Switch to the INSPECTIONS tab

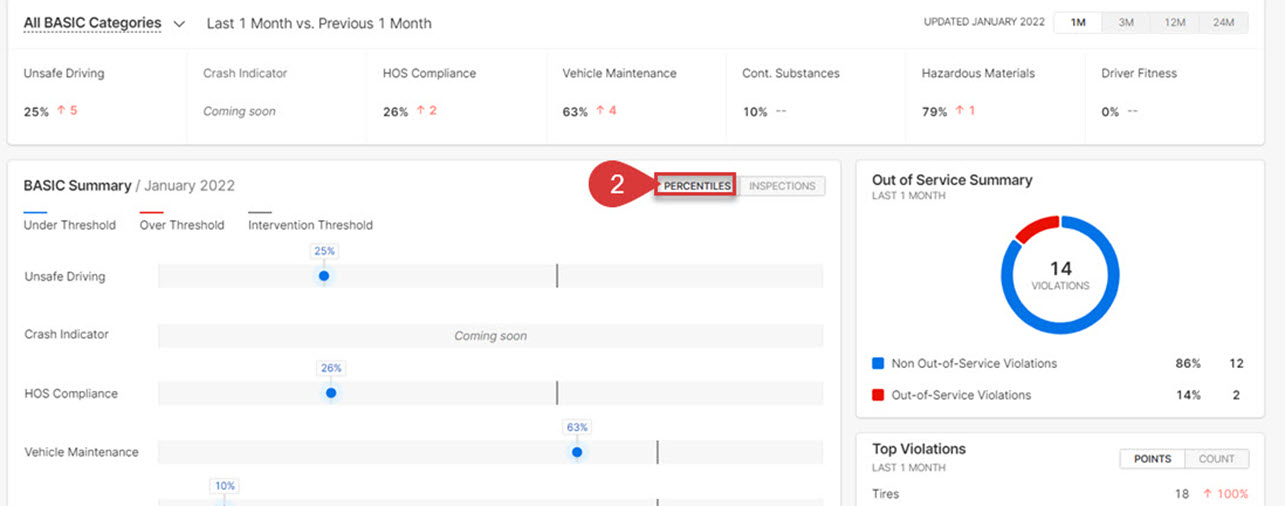click(x=782, y=186)
